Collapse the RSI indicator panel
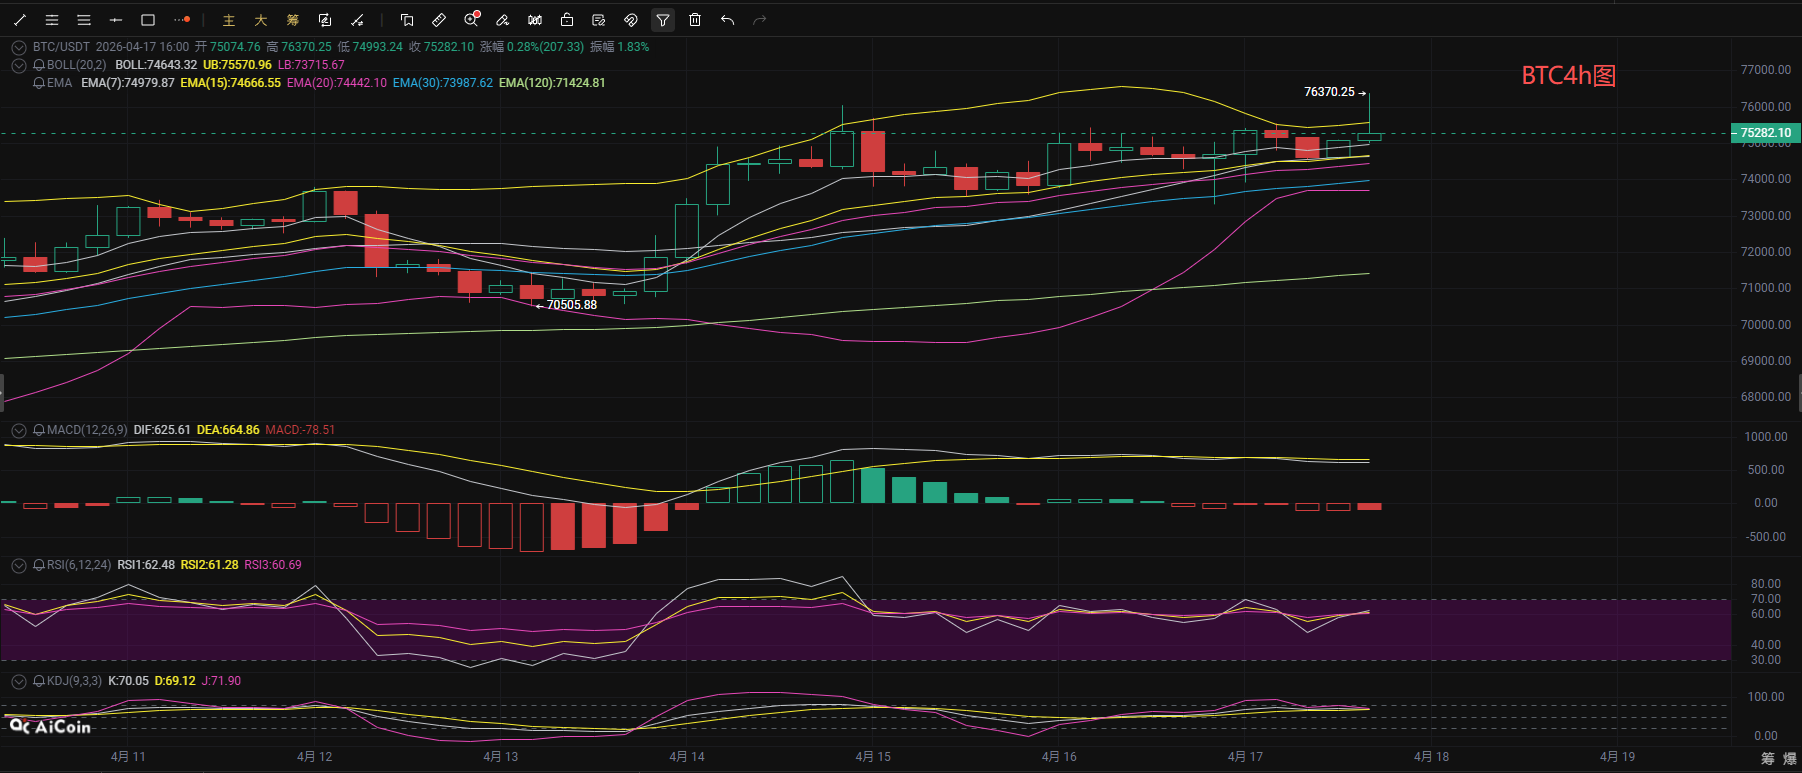This screenshot has width=1802, height=773. [x=18, y=565]
